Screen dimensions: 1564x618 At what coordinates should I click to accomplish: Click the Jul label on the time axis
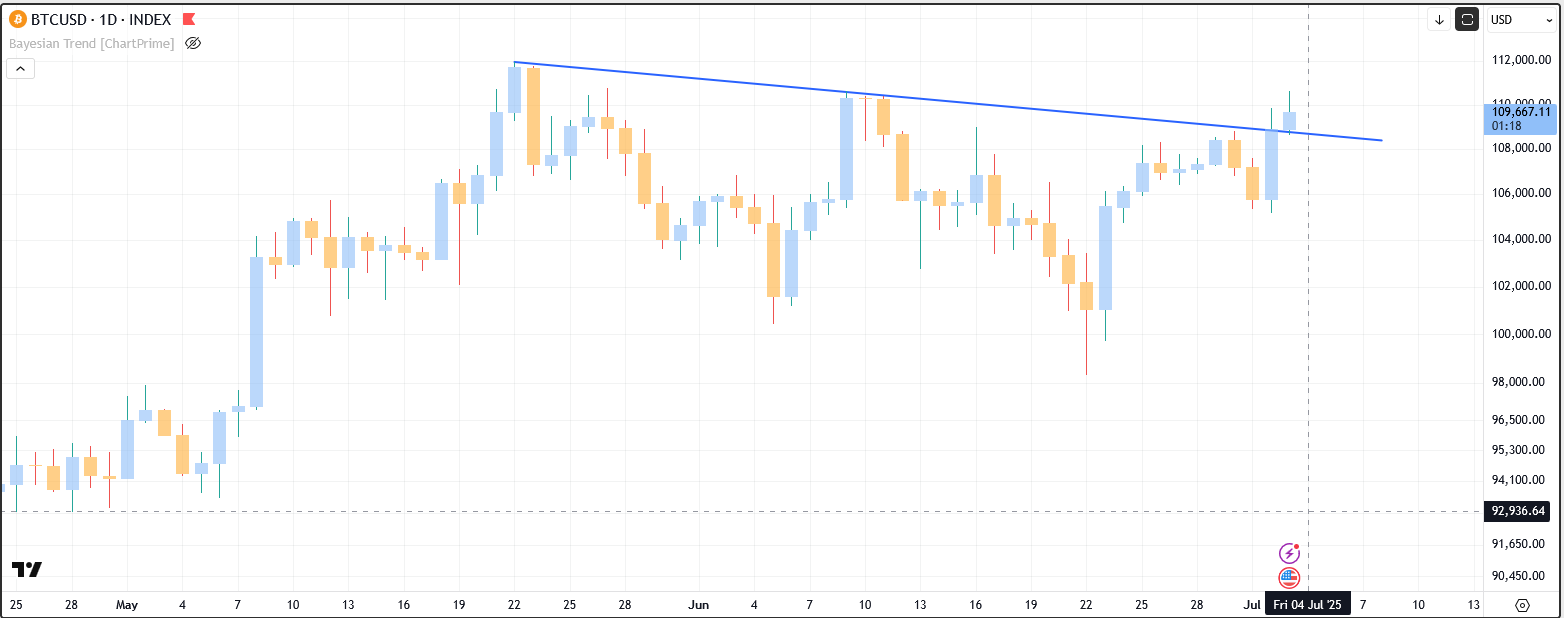click(x=1251, y=605)
